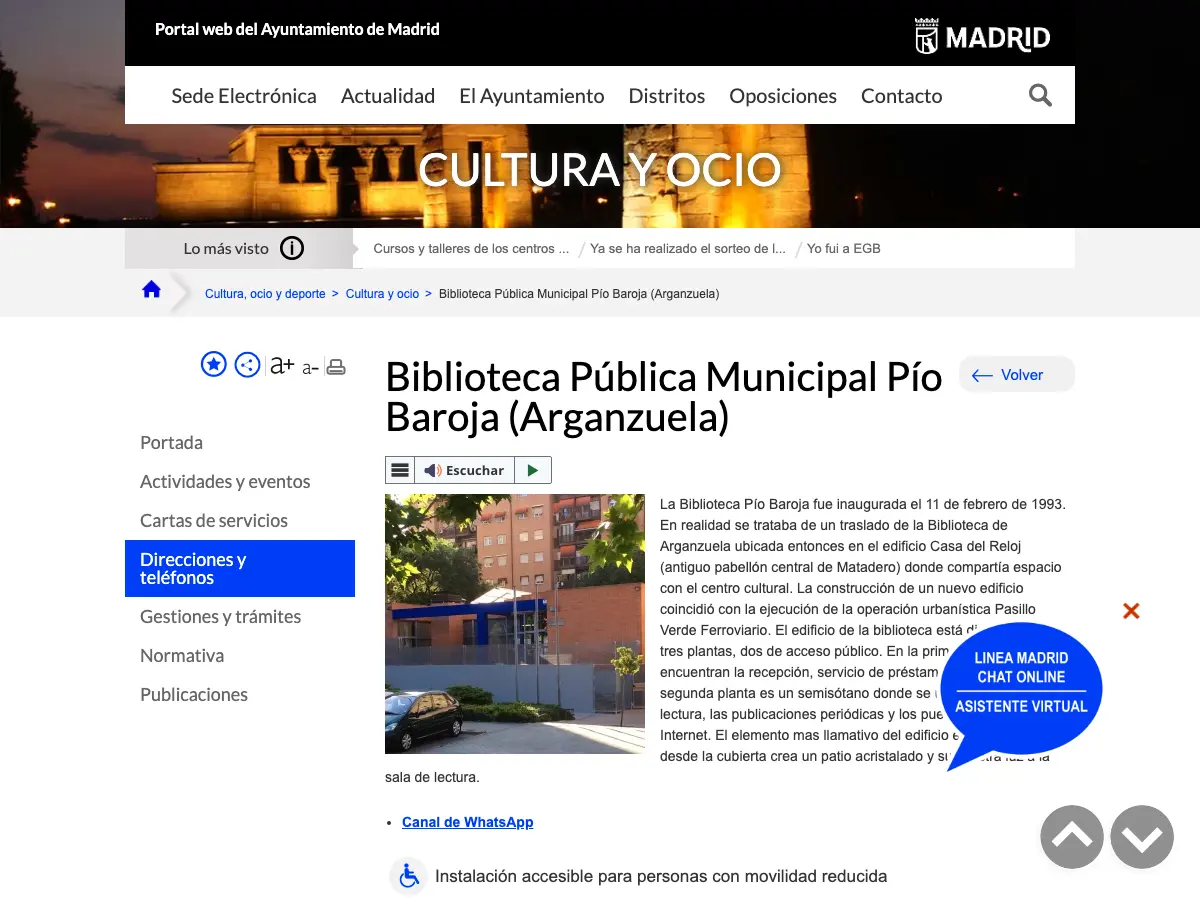Screen dimensions: 1200x900
Task: Open El Ayuntamiento menu
Action: click(x=532, y=96)
